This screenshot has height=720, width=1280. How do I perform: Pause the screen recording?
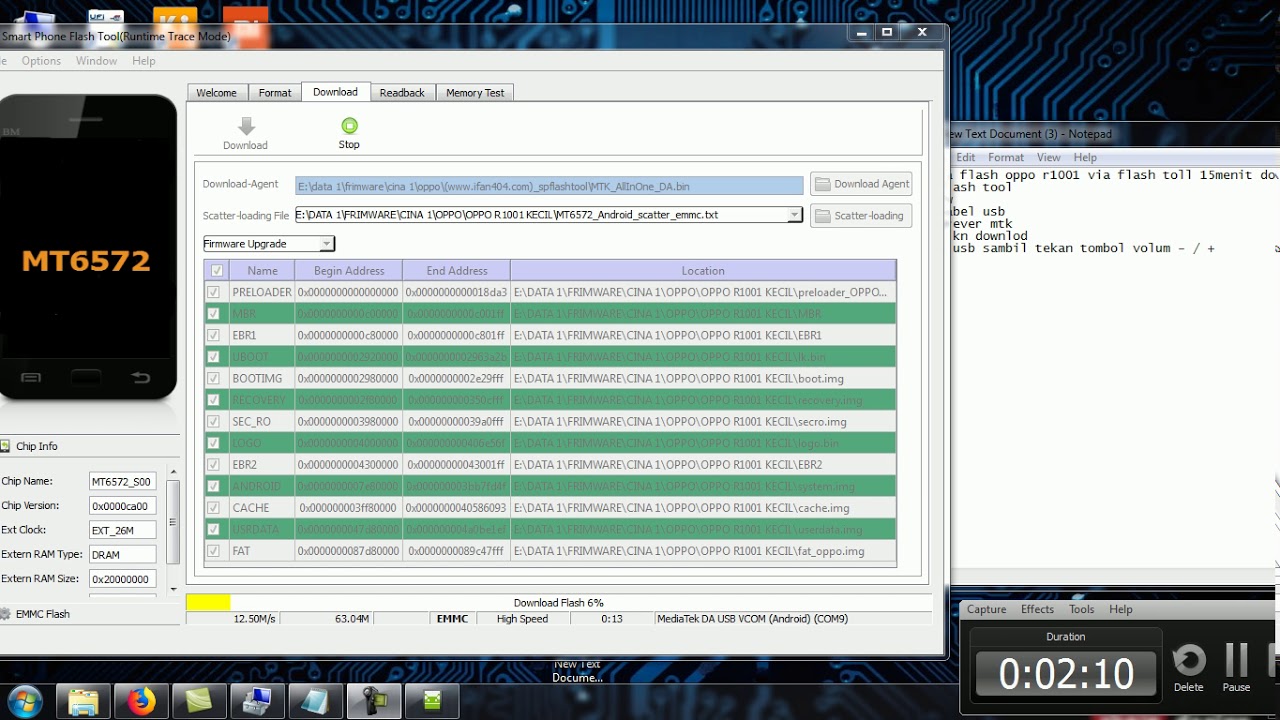(x=1237, y=660)
